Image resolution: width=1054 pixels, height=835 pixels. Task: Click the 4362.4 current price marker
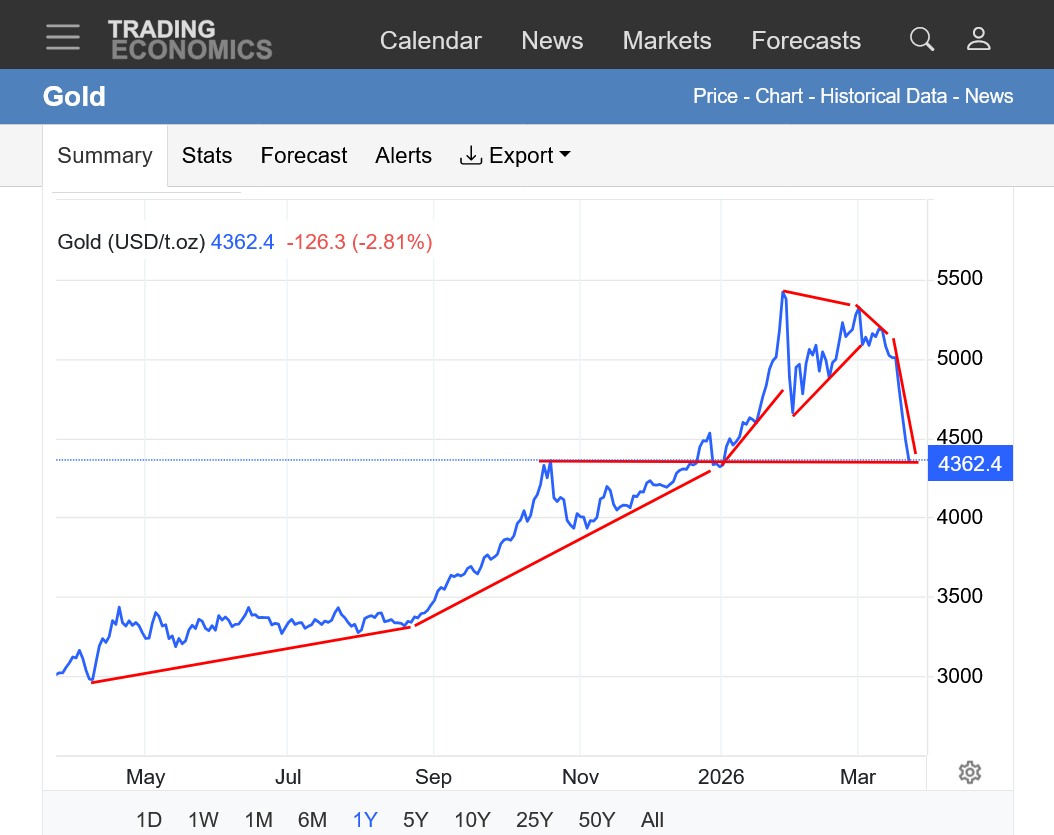[x=970, y=463]
